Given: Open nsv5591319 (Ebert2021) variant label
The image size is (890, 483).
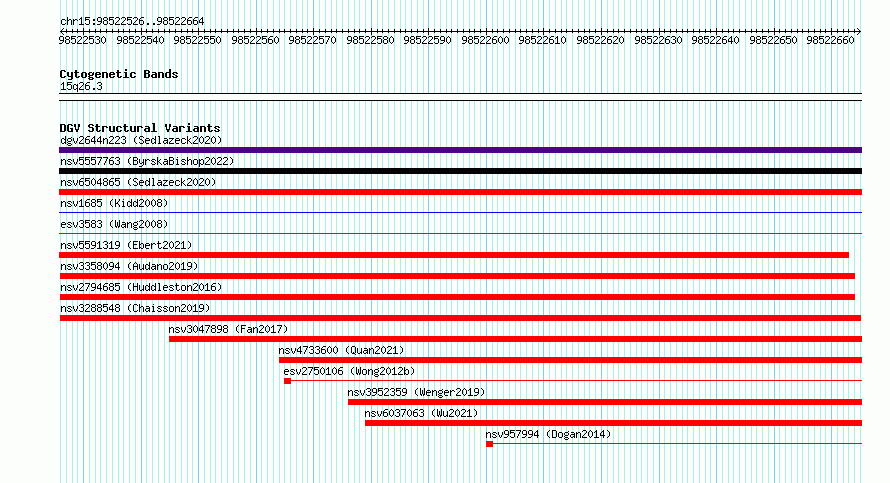Looking at the screenshot, I should 126,245.
